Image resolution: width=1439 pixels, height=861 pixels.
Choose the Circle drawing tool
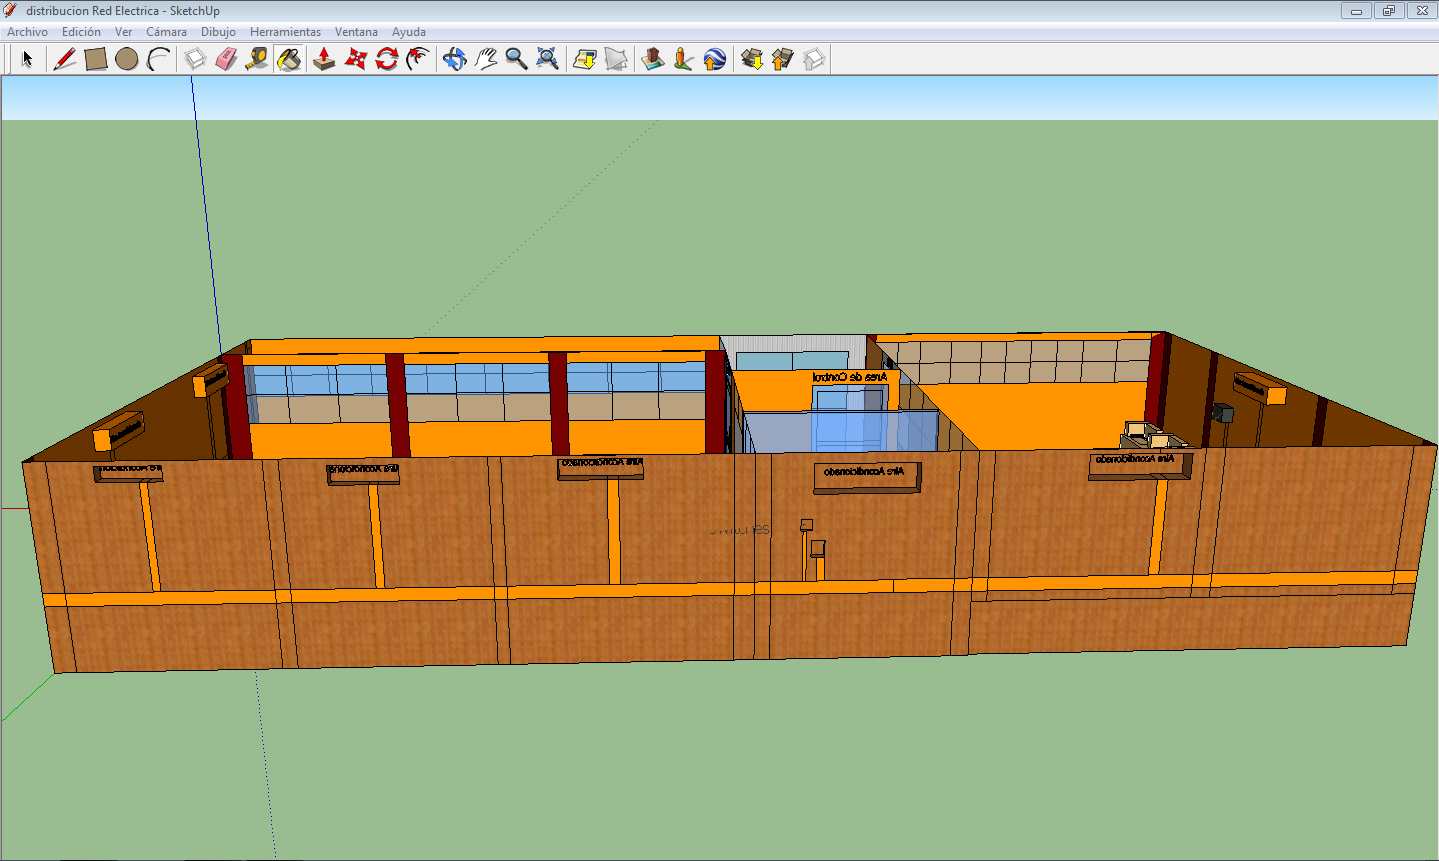(128, 58)
